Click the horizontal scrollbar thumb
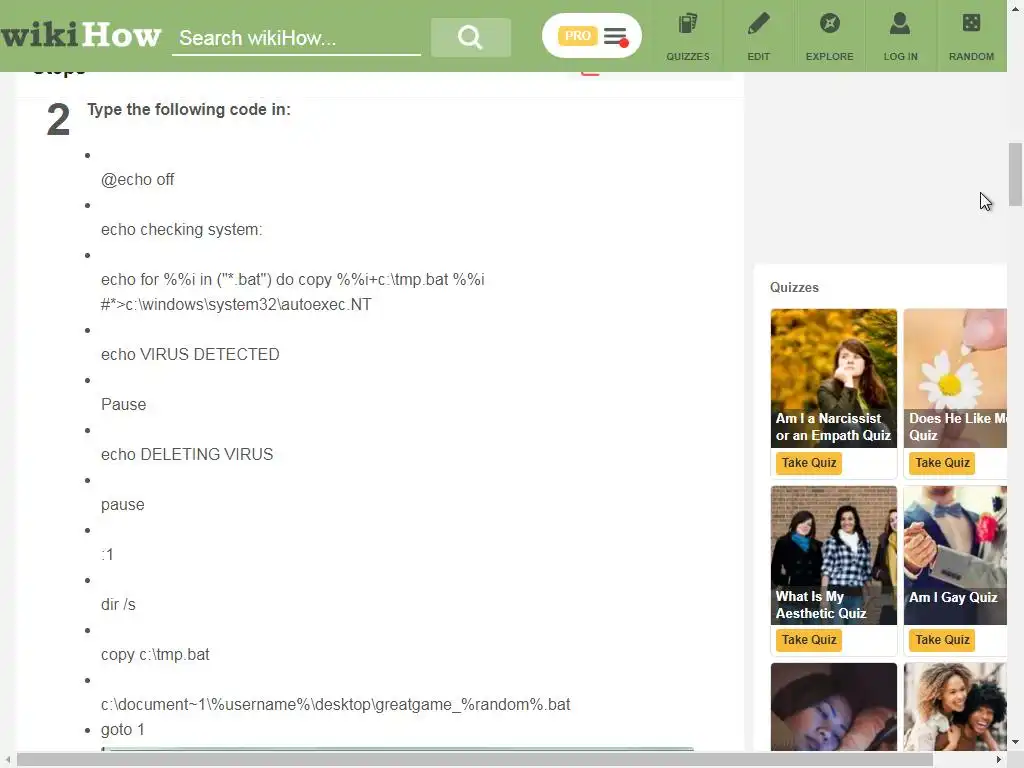 tap(475, 760)
